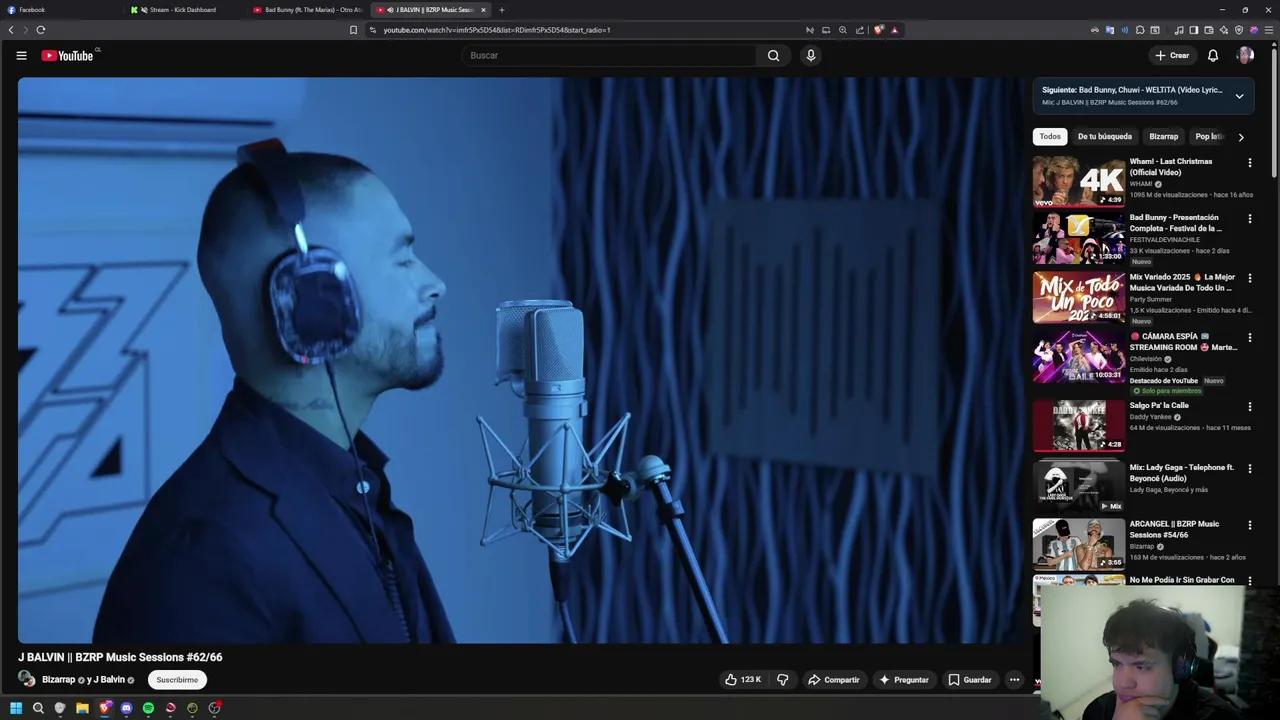Open a new browser tab

coord(502,10)
